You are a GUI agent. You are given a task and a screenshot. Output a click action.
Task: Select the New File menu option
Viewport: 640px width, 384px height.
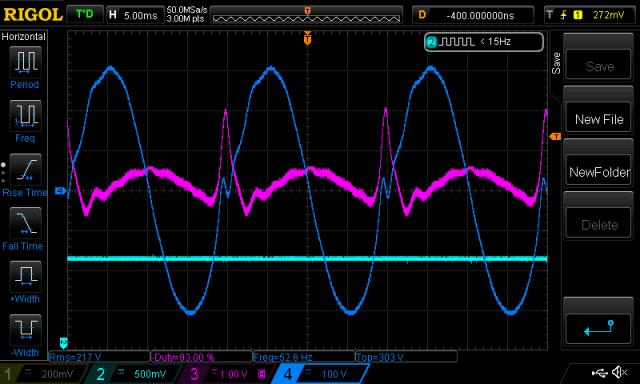click(x=599, y=119)
